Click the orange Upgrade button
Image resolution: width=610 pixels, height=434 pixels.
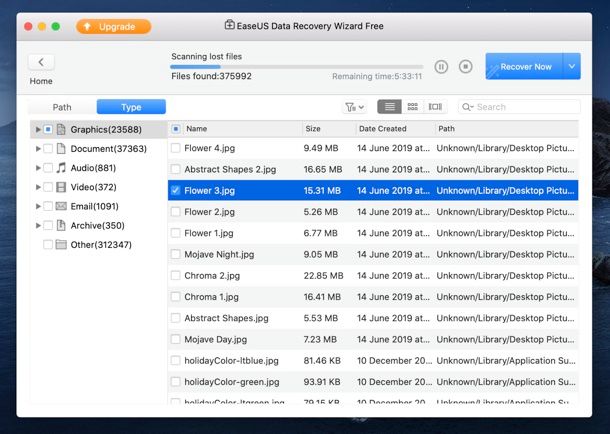114,26
